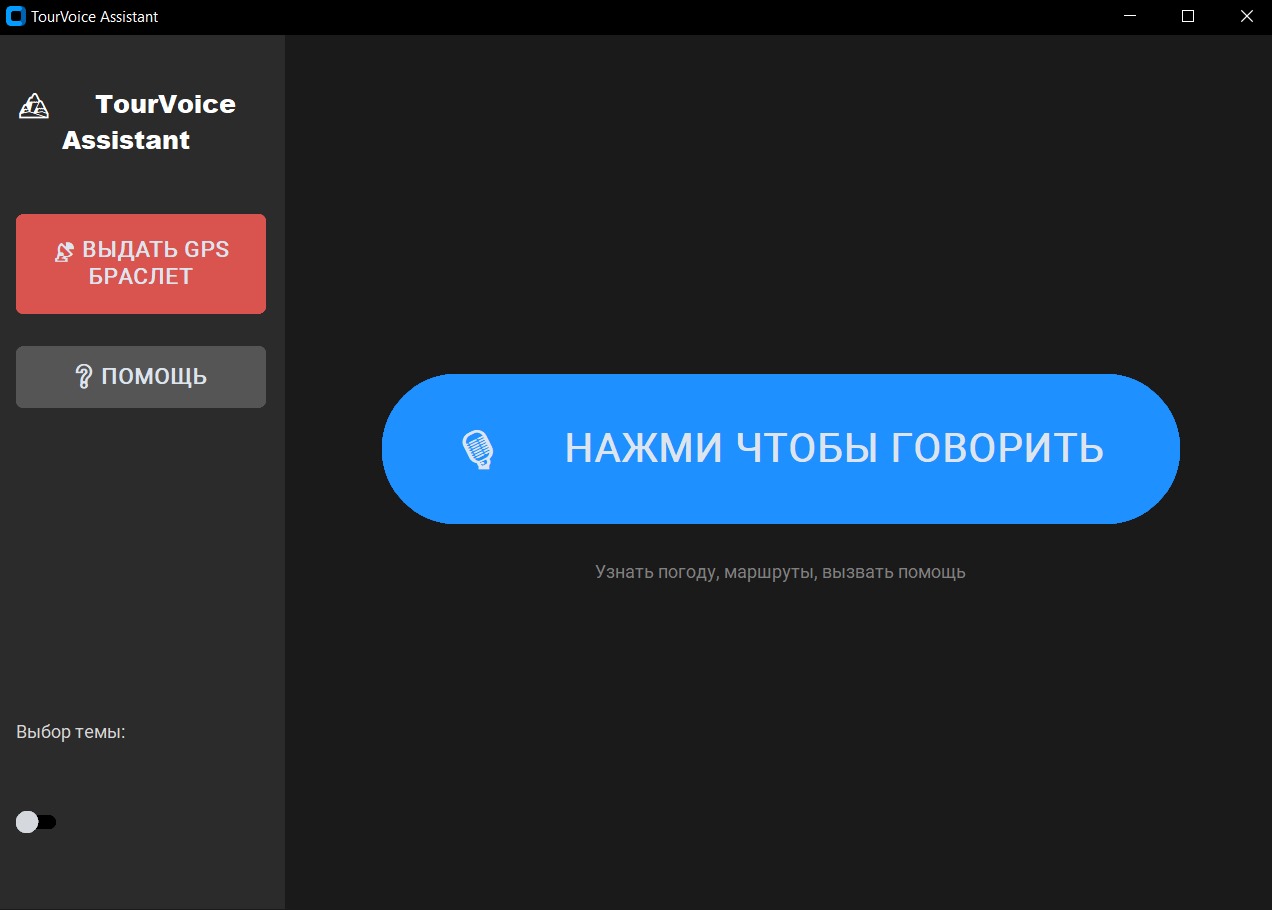Click the TourVoice app icon in the title bar

tap(15, 16)
